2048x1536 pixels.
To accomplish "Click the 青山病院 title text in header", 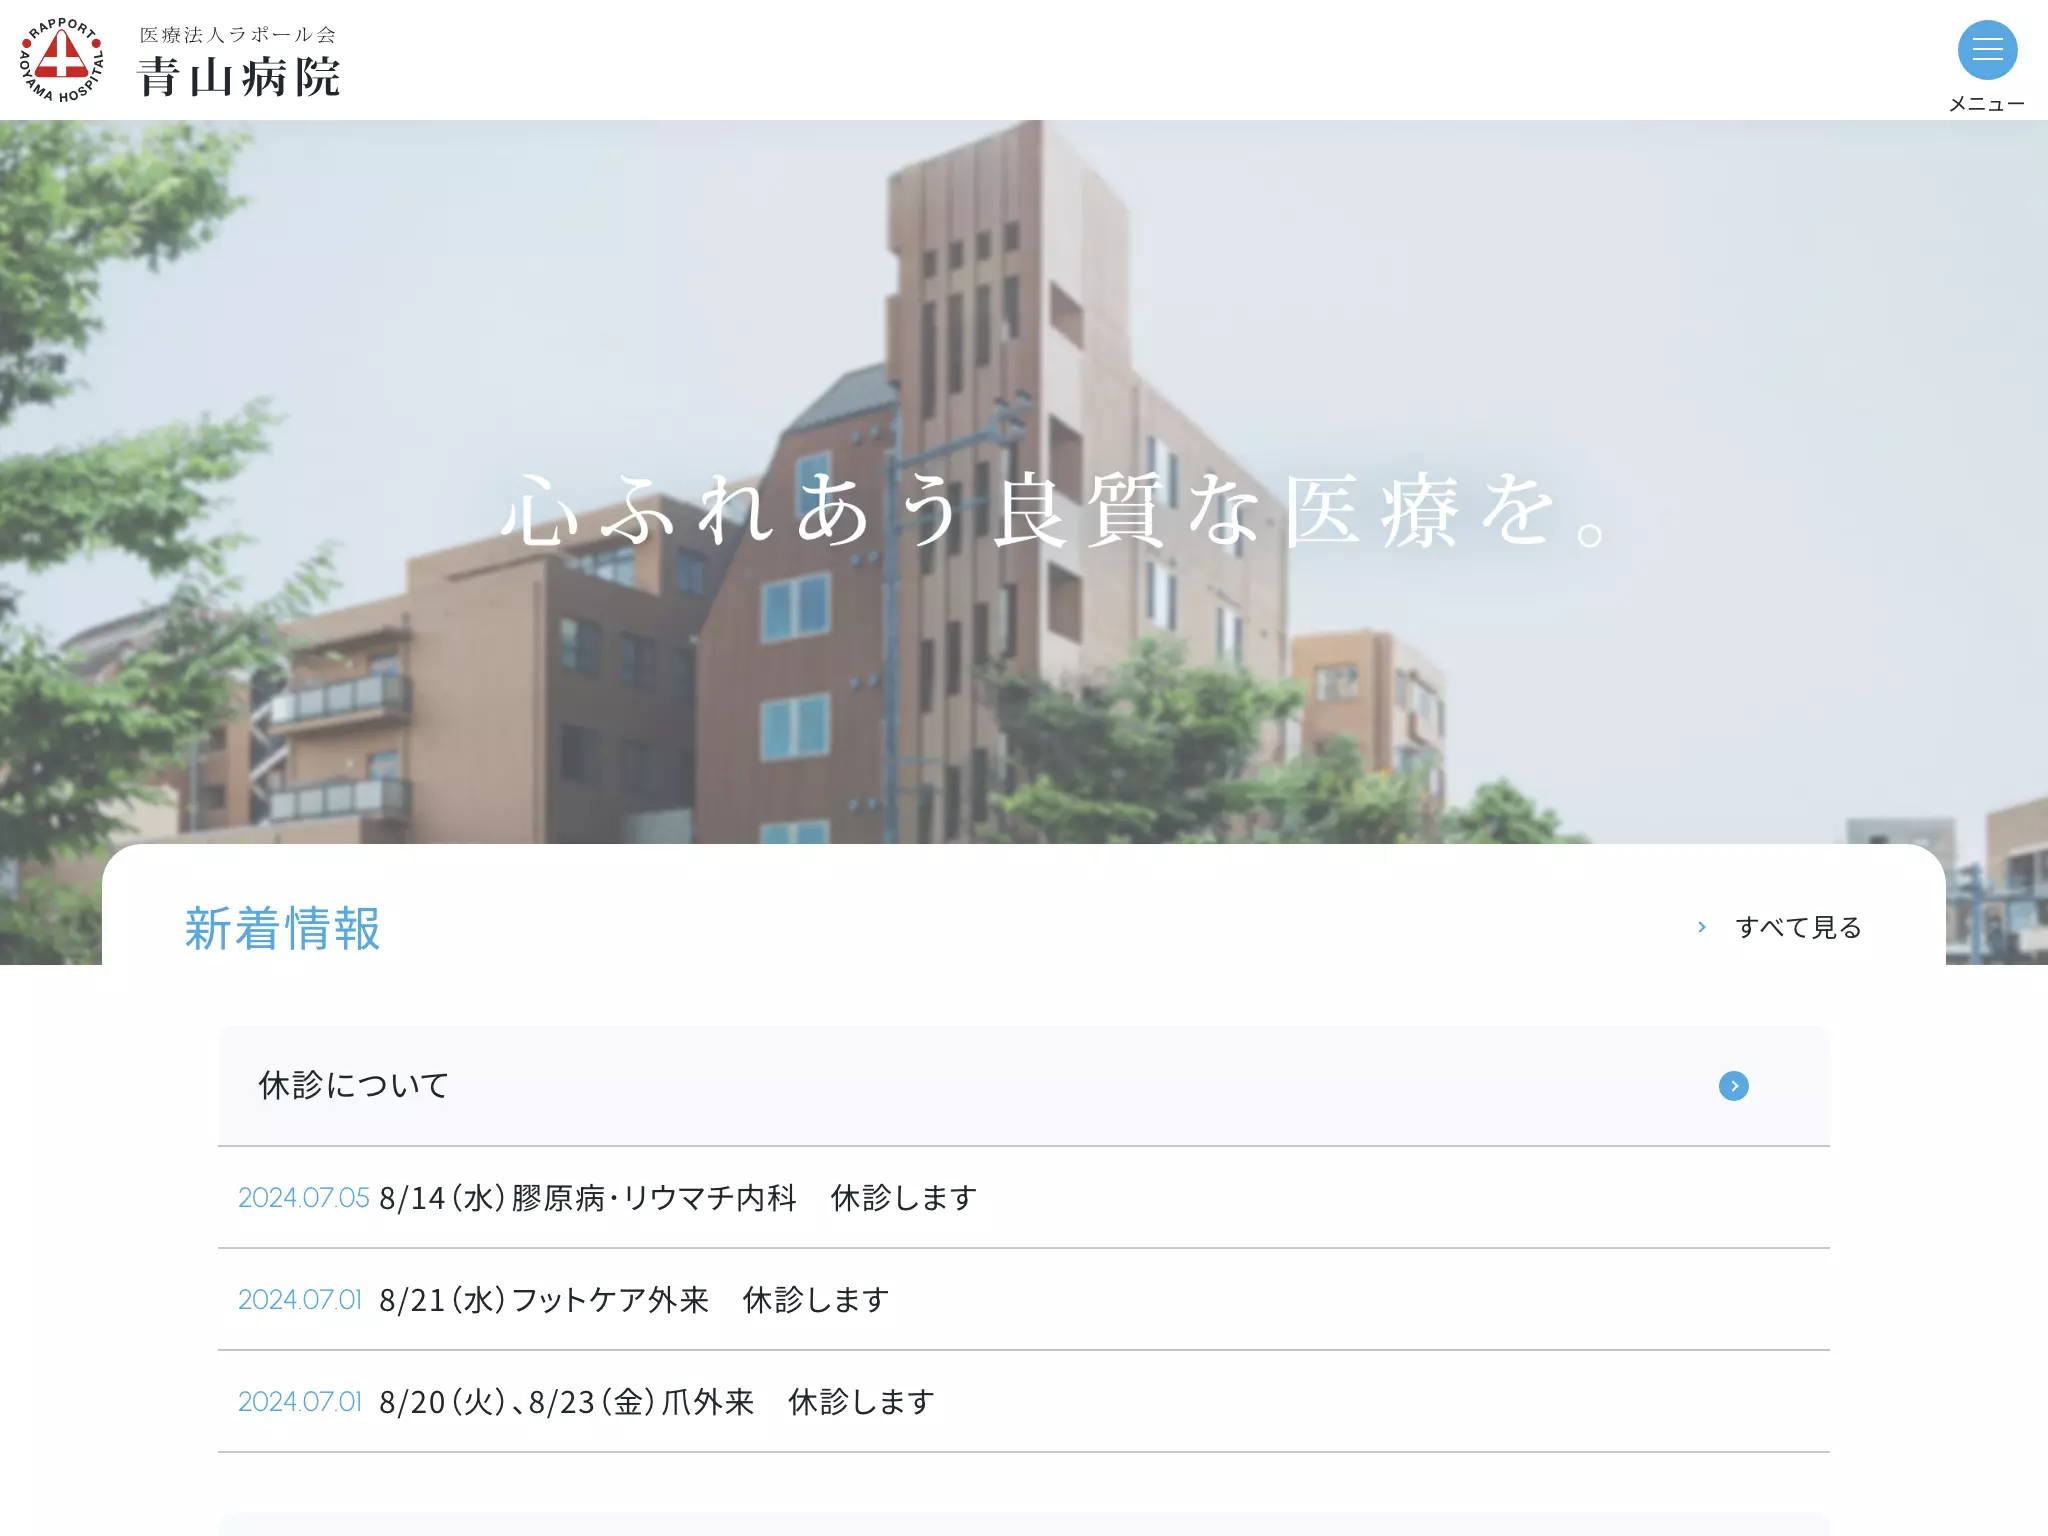I will (239, 77).
